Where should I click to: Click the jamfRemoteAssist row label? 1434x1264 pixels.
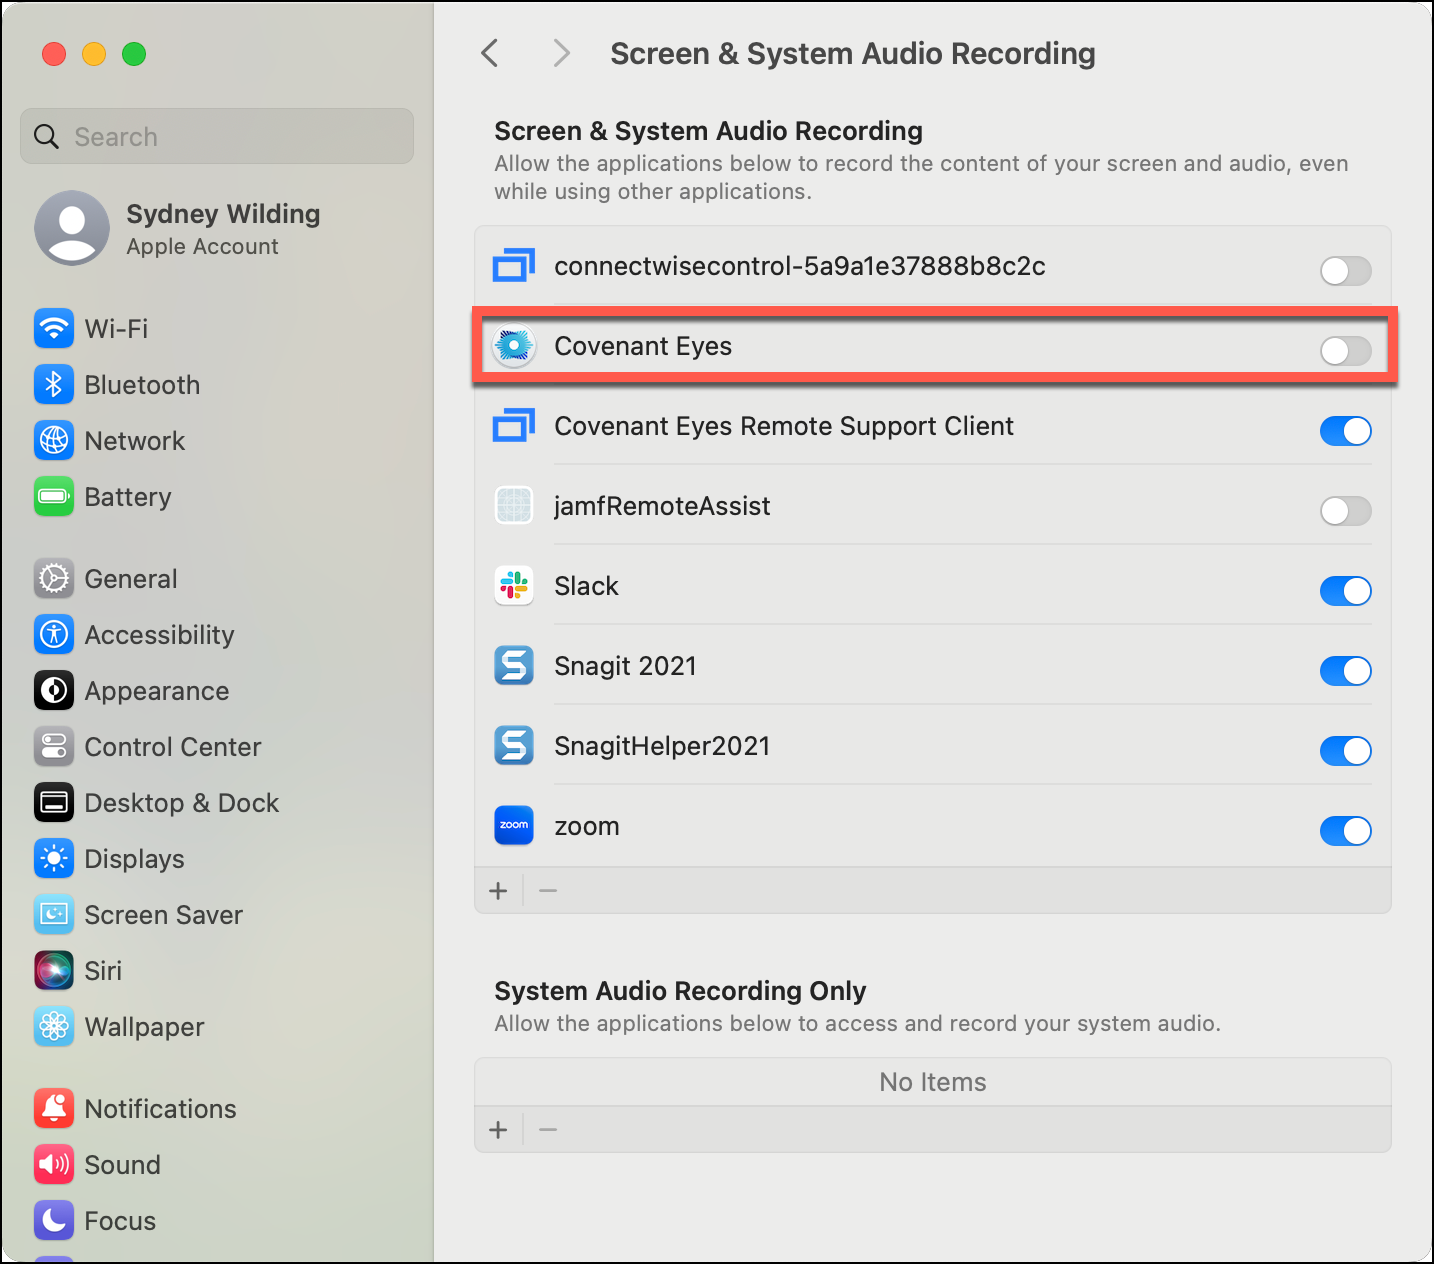pyautogui.click(x=662, y=506)
